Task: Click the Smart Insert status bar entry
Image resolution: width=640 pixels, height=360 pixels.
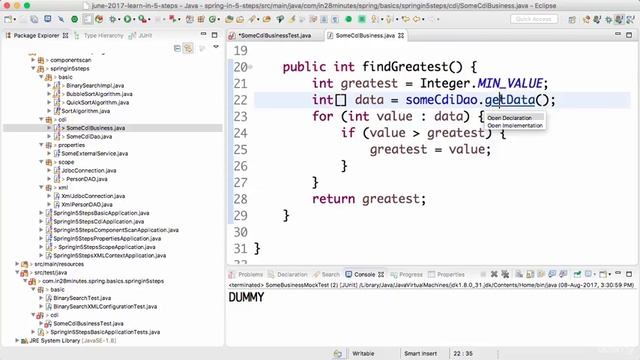Action: pos(420,353)
